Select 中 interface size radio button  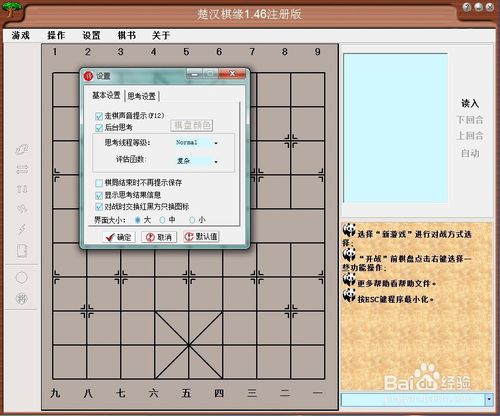pyautogui.click(x=162, y=220)
